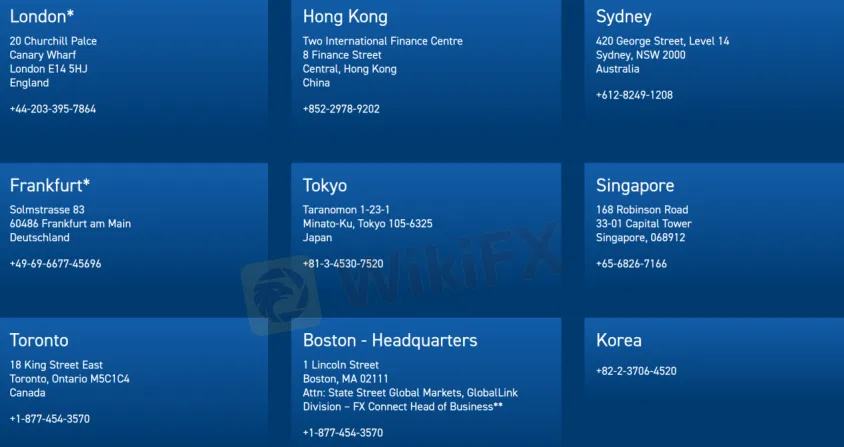Image resolution: width=844 pixels, height=447 pixels.
Task: Click 'Minato-Ku, Tokyo 105-6325' line
Action: [368, 224]
